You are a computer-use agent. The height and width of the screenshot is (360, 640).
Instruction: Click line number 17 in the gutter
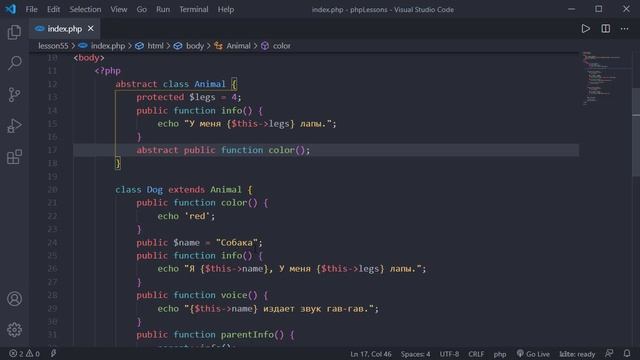pyautogui.click(x=52, y=150)
